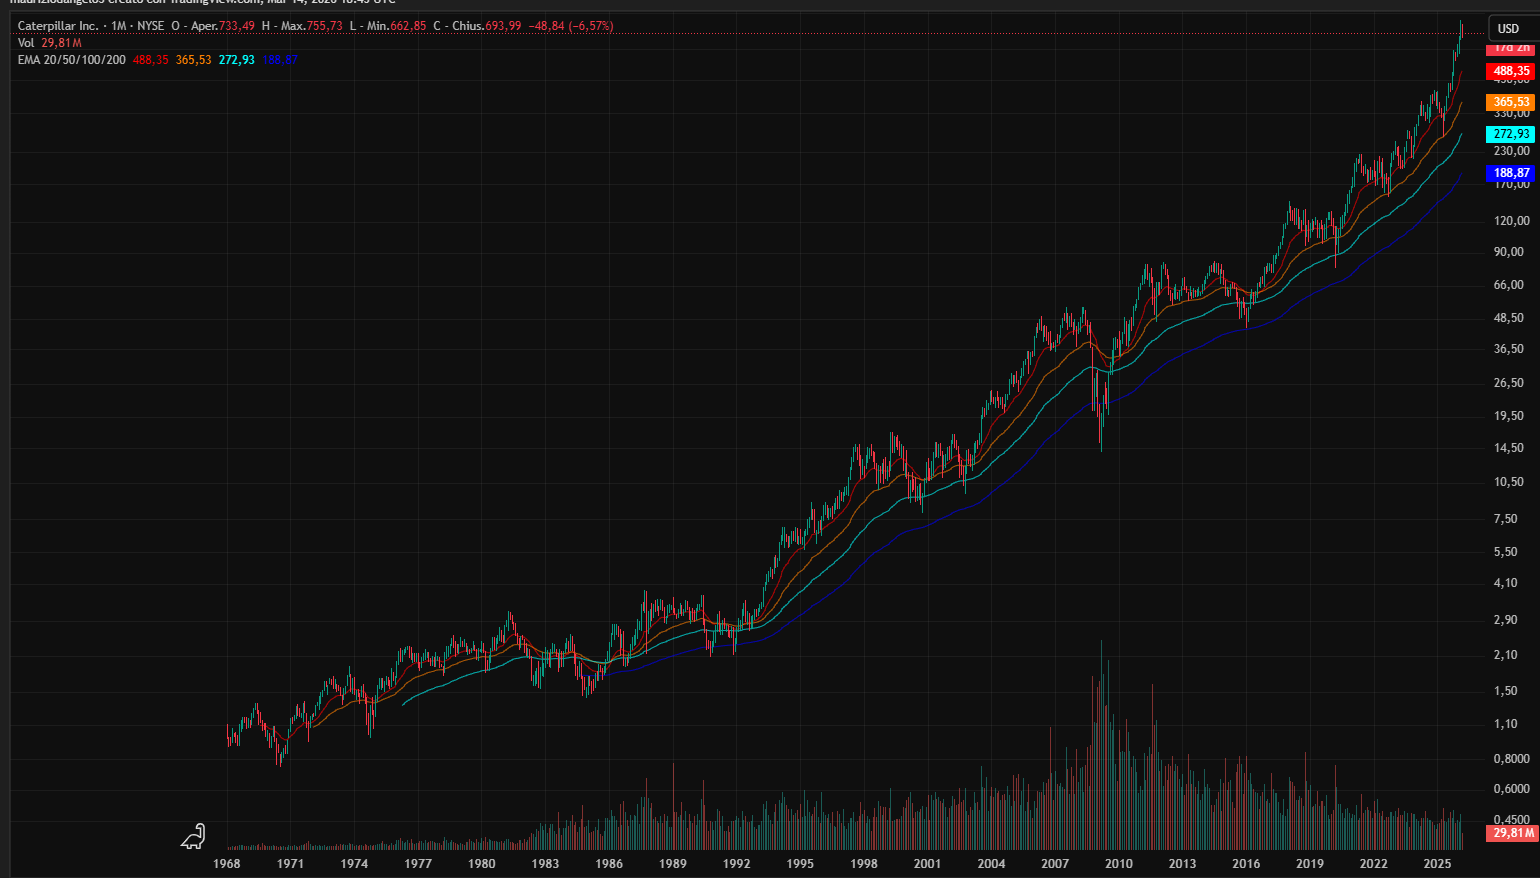
Task: Click the 2010 label on time axis
Action: pyautogui.click(x=1119, y=864)
